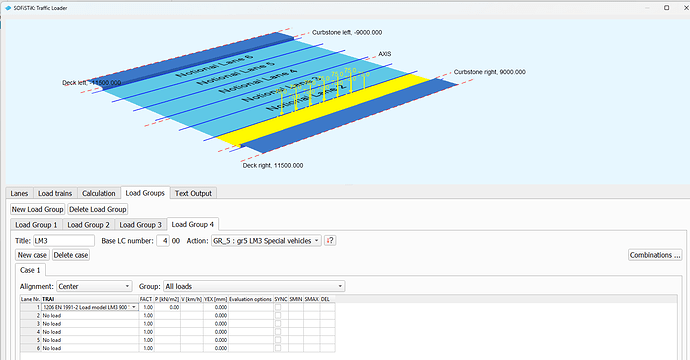Select the Load Group 2 tab
This screenshot has height=360, width=690.
pos(88,225)
